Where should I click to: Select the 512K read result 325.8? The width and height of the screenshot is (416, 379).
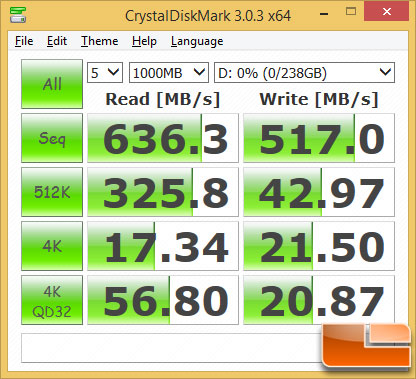pyautogui.click(x=163, y=192)
